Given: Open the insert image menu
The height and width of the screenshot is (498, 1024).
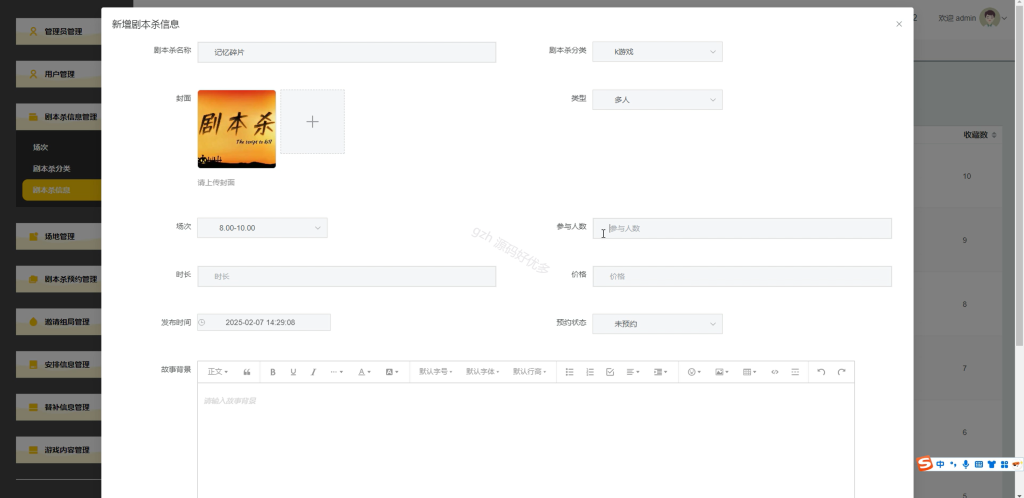Looking at the screenshot, I should [722, 372].
